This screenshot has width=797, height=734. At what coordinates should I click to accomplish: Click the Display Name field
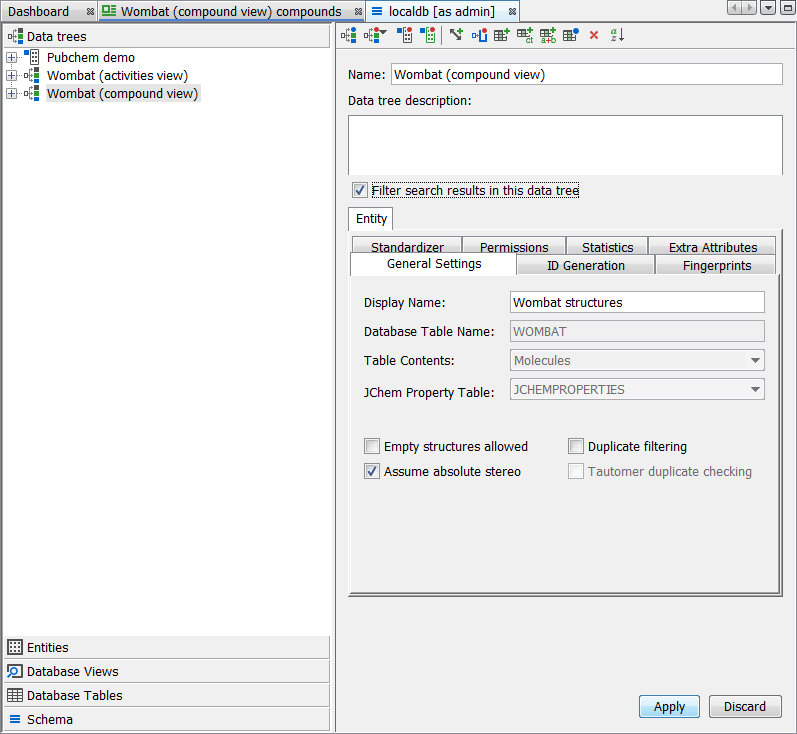pyautogui.click(x=637, y=302)
